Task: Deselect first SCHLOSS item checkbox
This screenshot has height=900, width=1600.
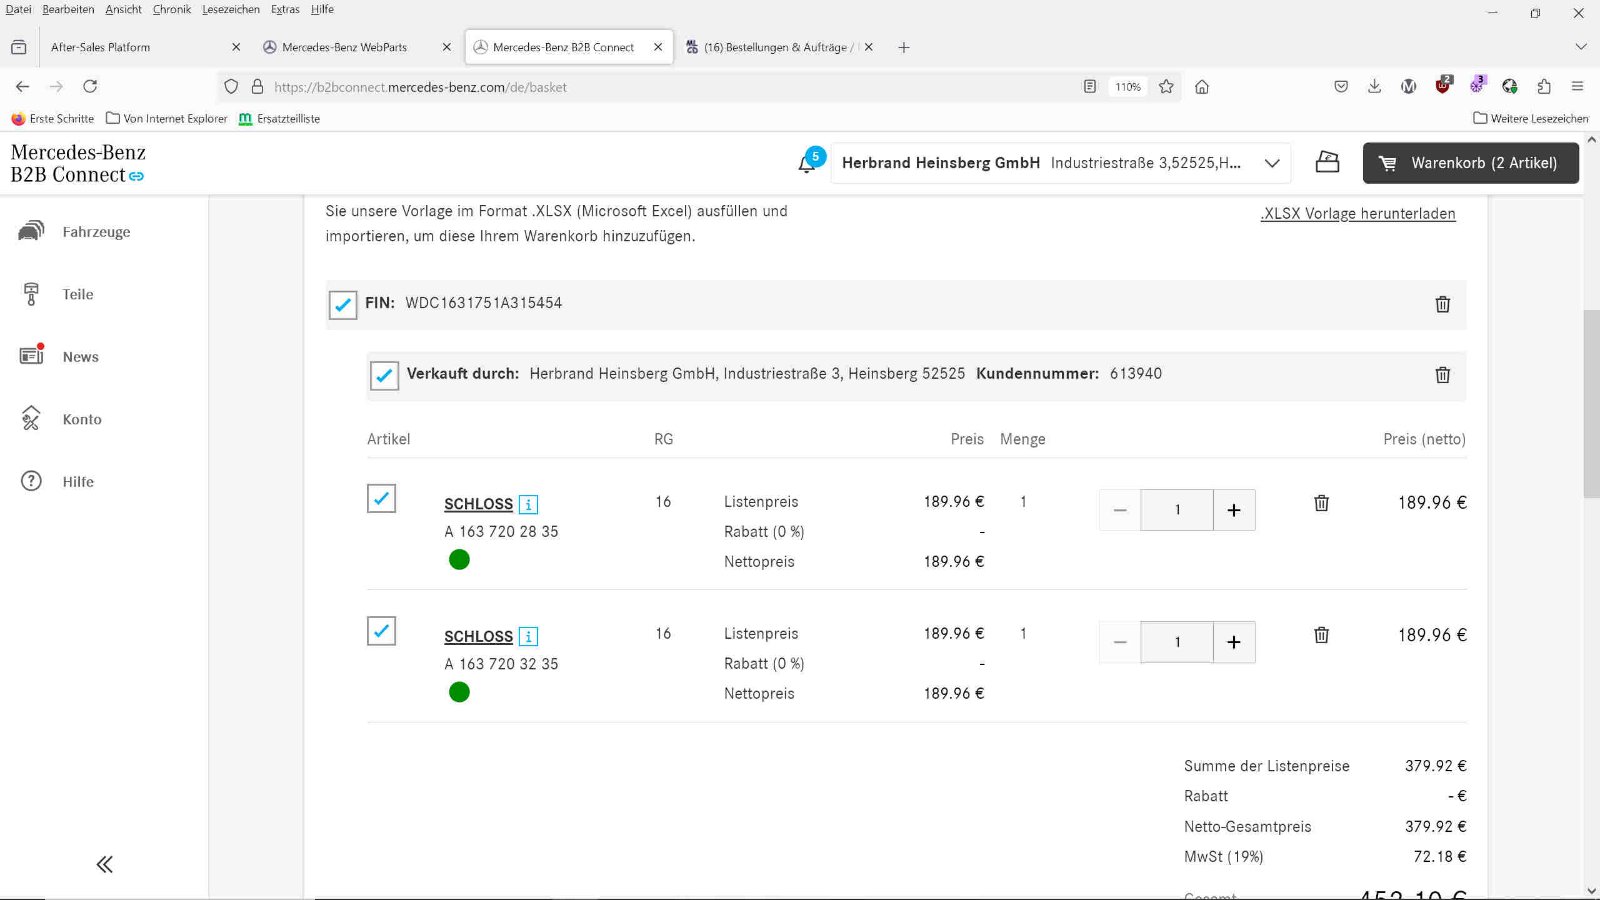Action: tap(381, 498)
